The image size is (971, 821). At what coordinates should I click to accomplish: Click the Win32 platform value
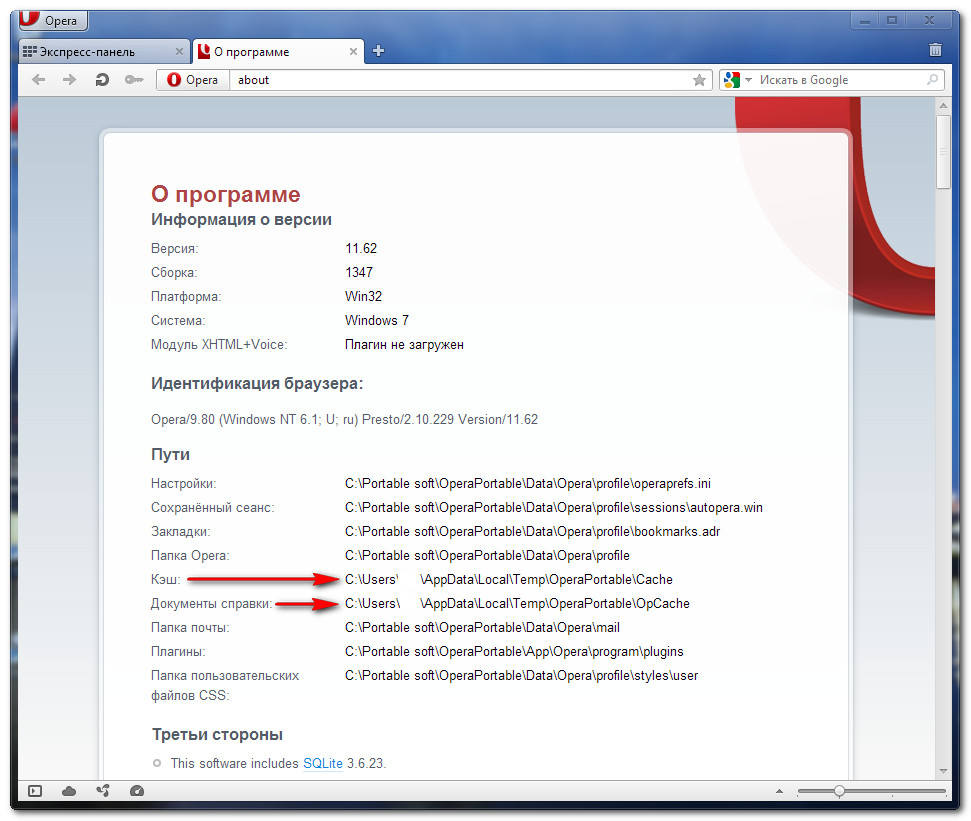364,297
